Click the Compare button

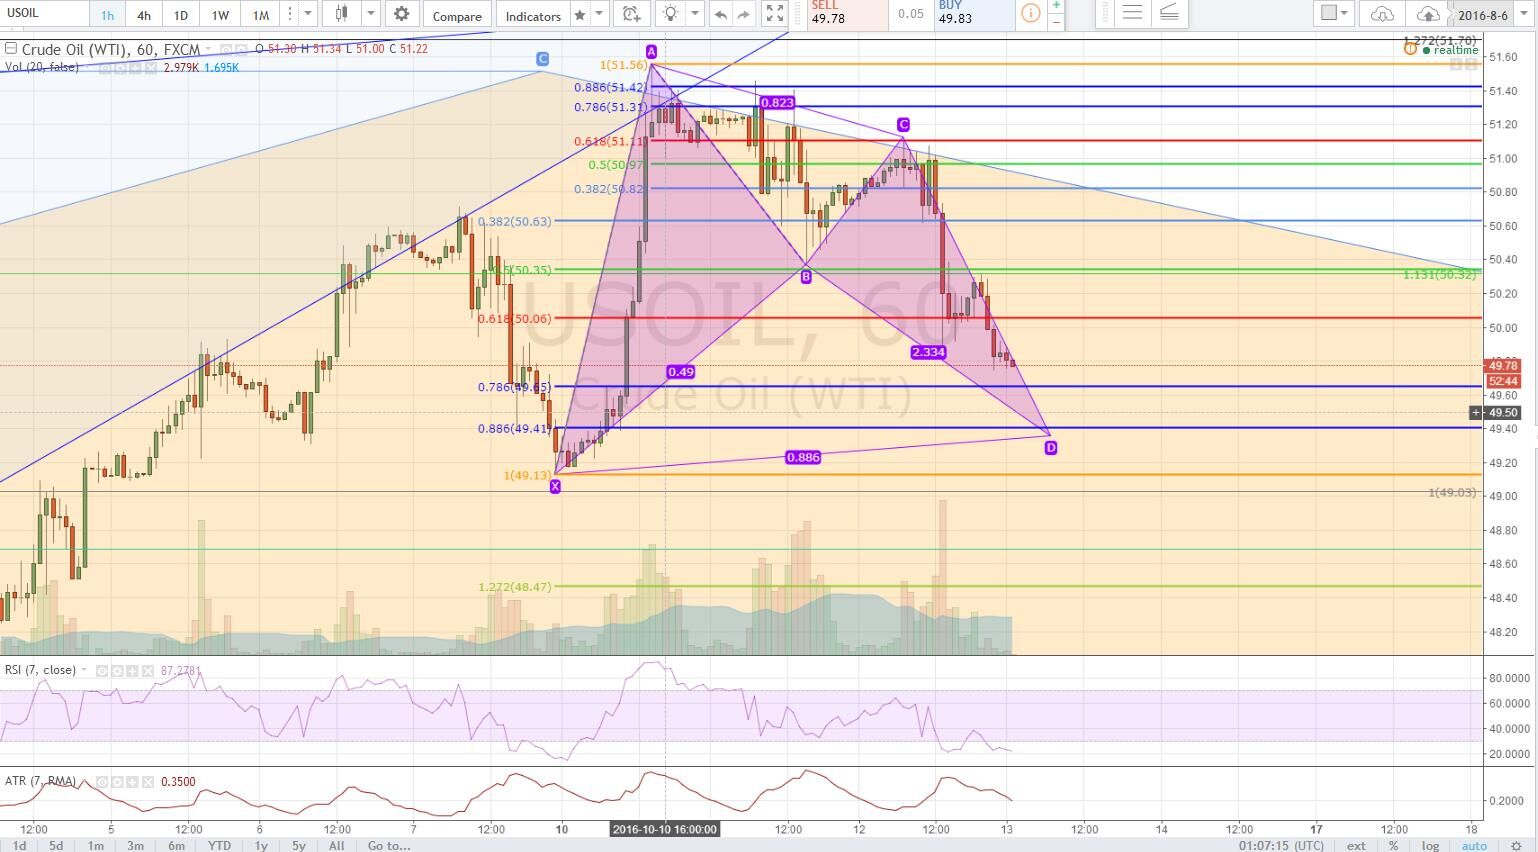(457, 15)
